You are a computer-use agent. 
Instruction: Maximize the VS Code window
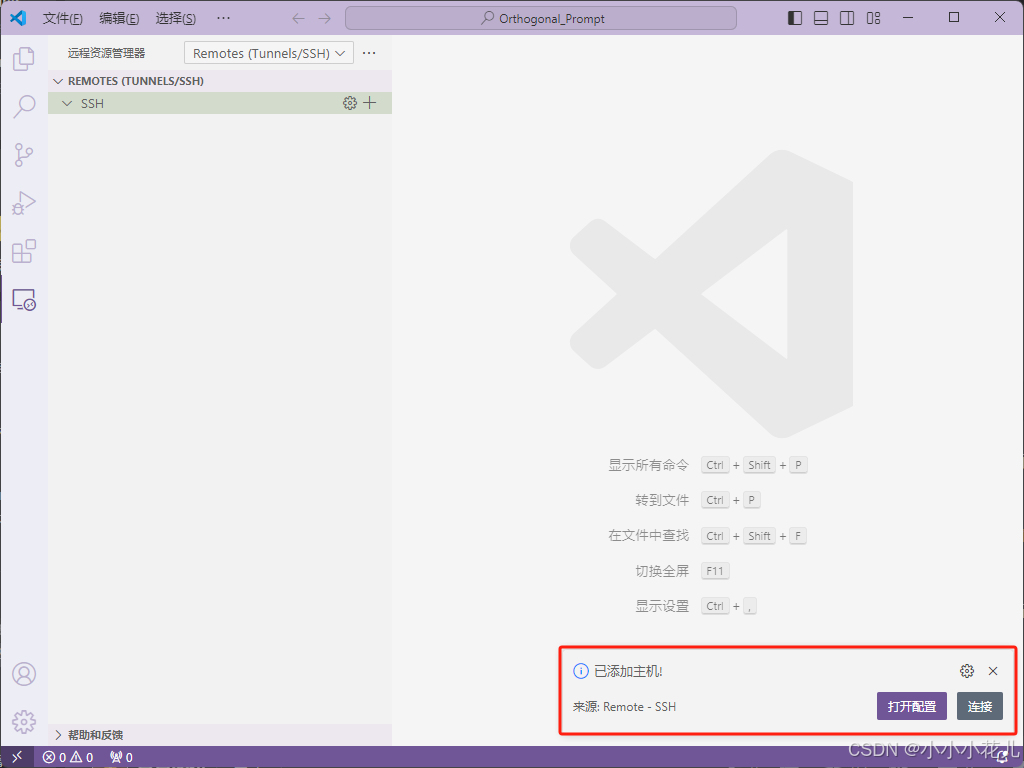953,18
